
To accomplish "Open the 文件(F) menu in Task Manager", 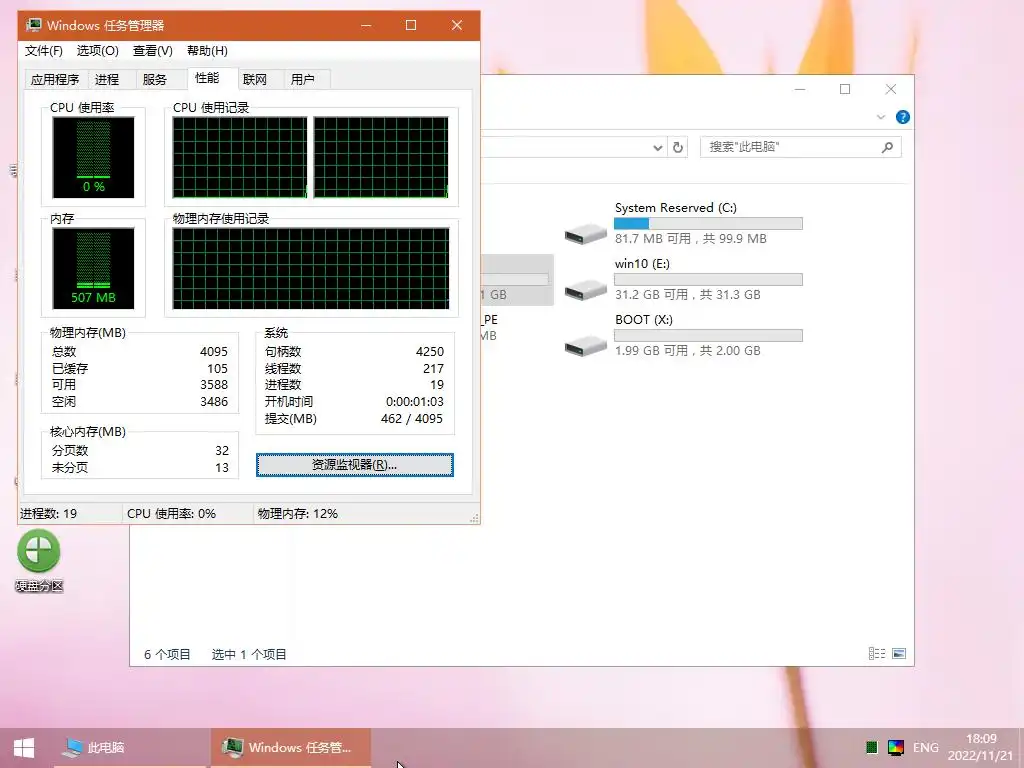I will coord(44,51).
